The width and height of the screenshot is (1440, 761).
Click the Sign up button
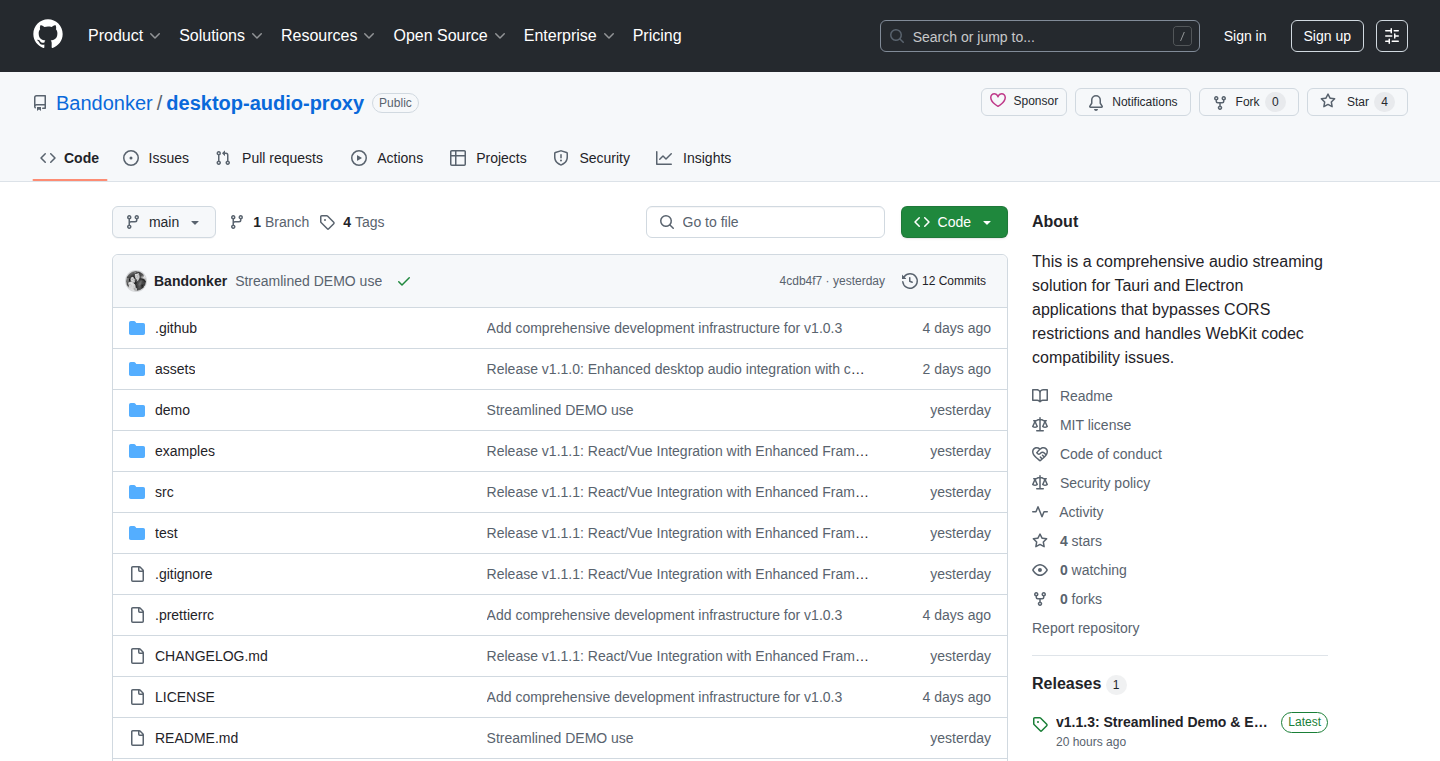click(1327, 36)
